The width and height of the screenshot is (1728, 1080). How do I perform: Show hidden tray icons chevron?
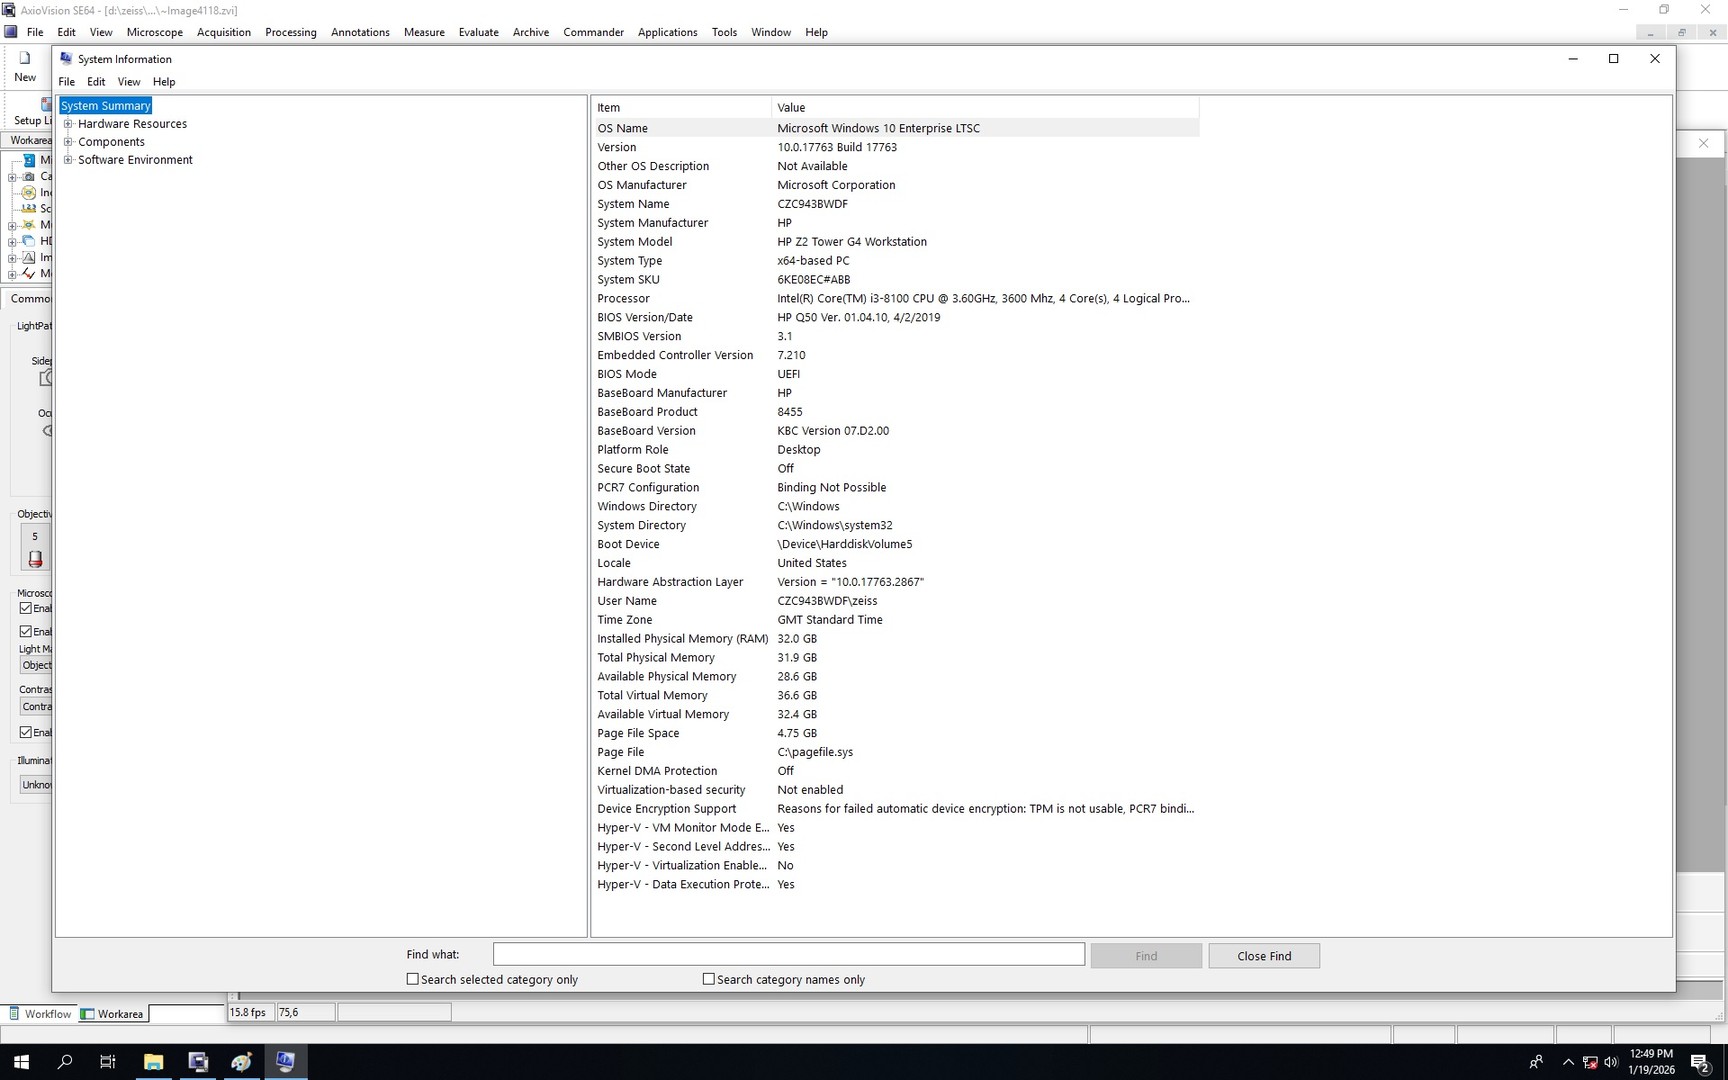(1567, 1062)
